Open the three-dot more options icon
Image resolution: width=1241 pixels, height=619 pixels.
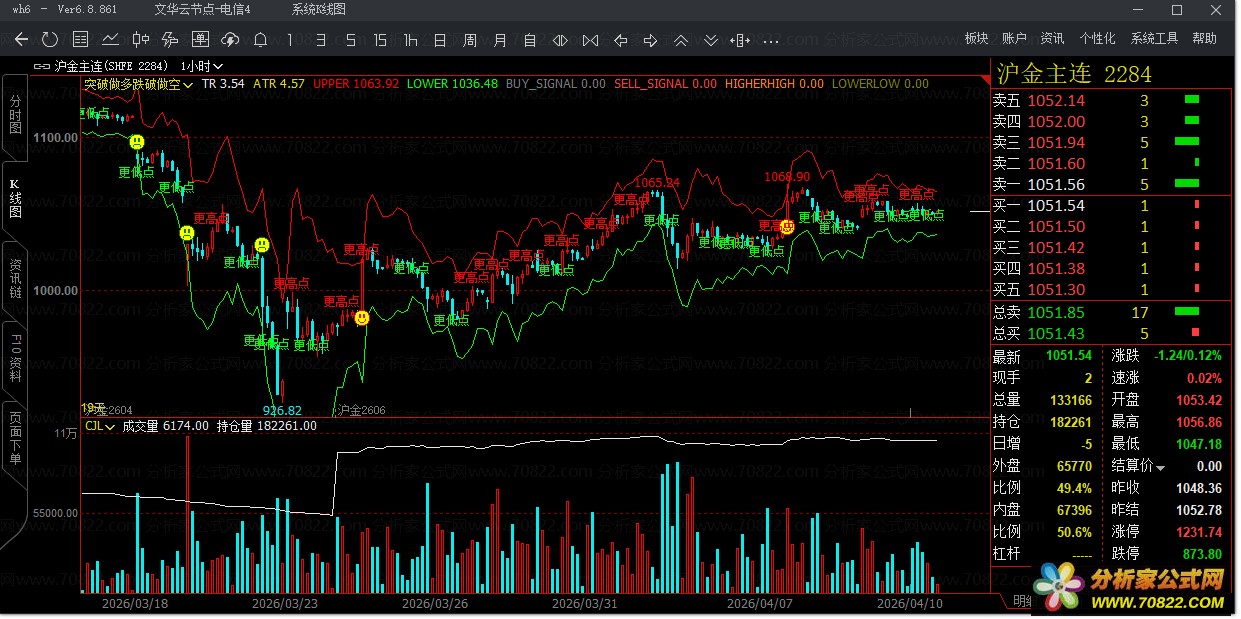pyautogui.click(x=770, y=40)
